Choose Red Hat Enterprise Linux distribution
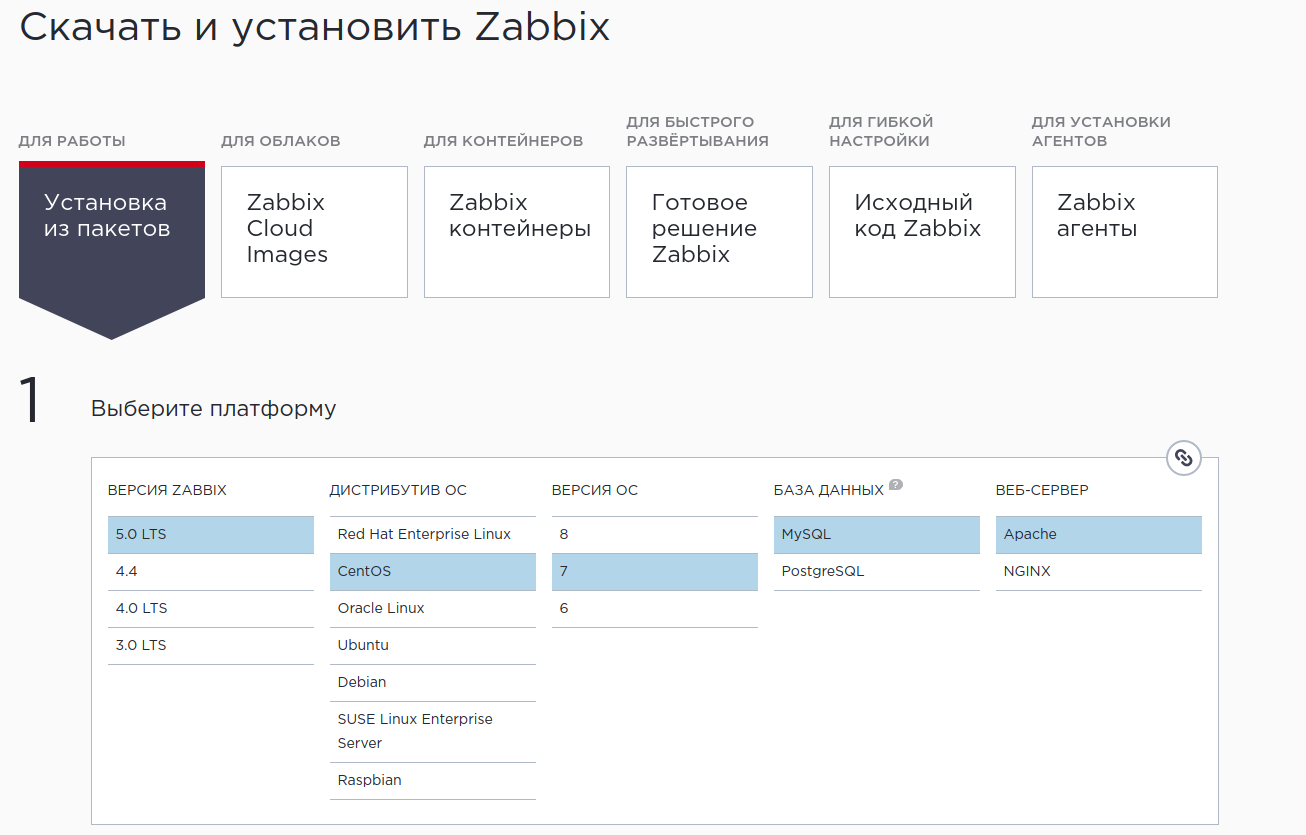The image size is (1306, 835). [433, 535]
